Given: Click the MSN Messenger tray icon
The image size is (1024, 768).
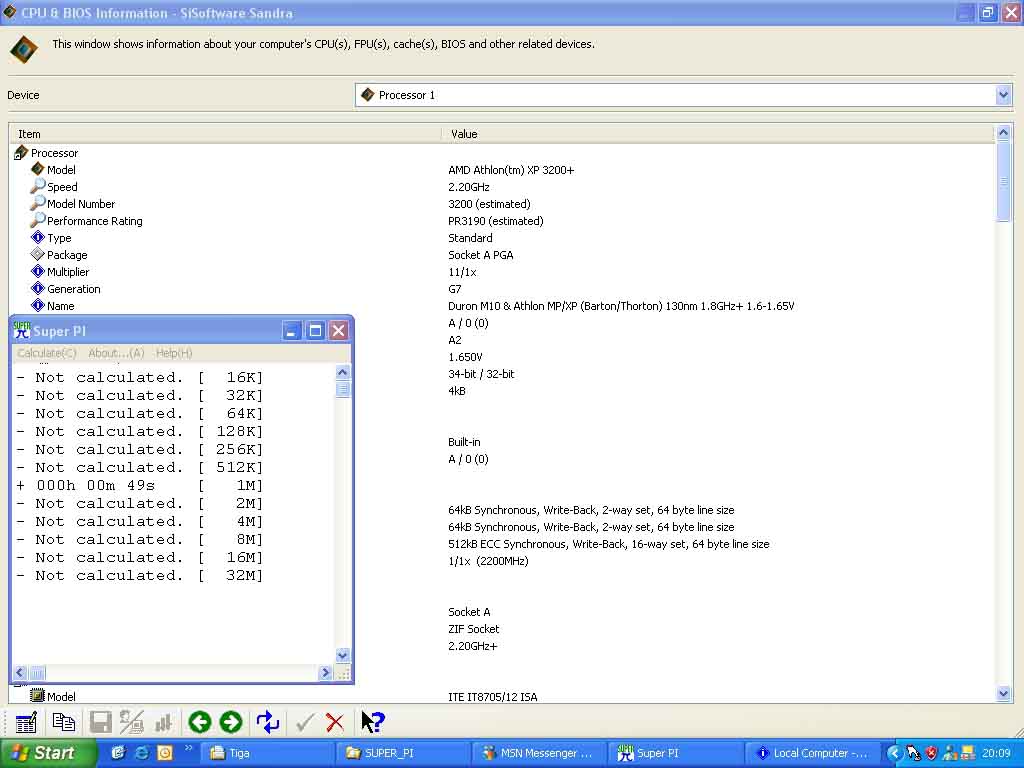Looking at the screenshot, I should tap(950, 753).
